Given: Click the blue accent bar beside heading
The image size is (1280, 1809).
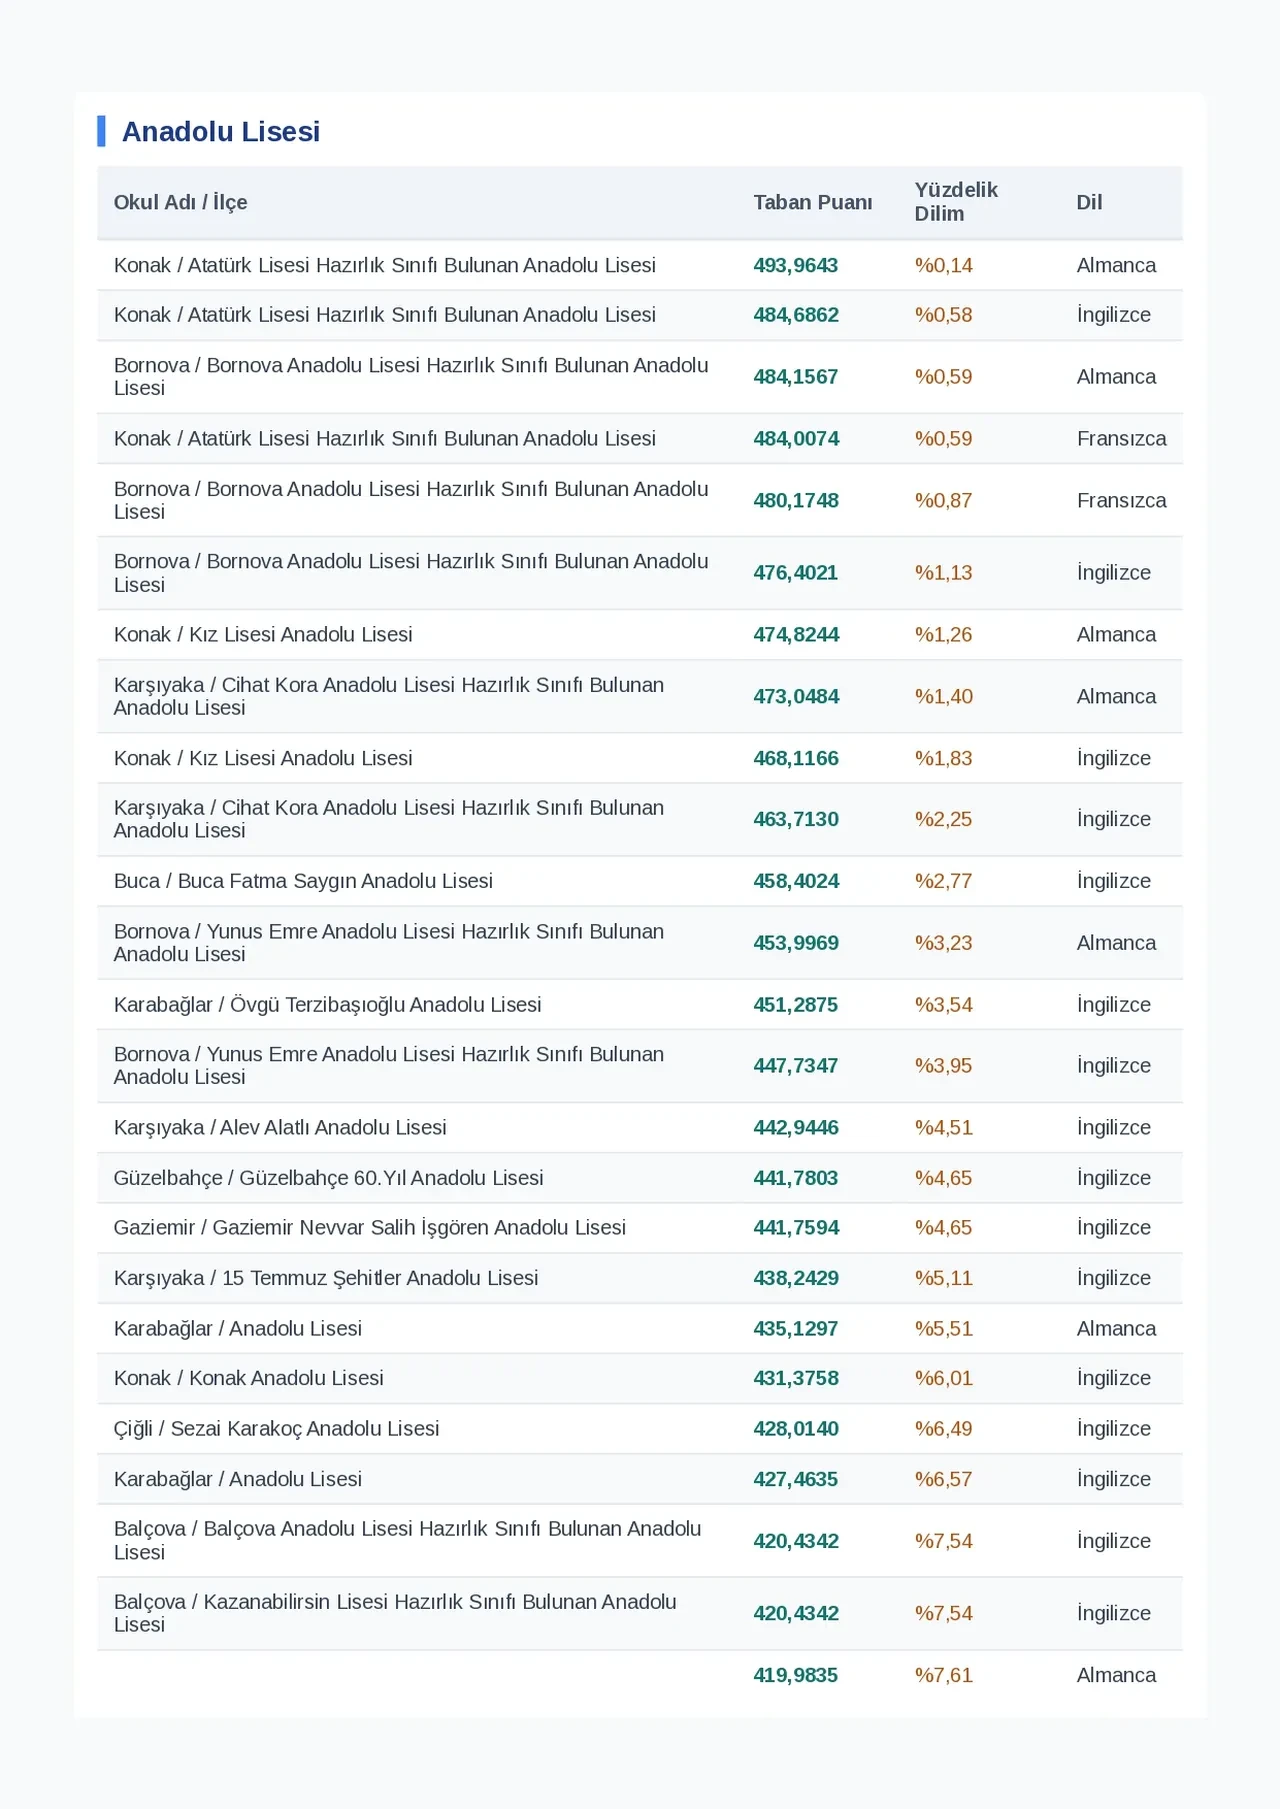Looking at the screenshot, I should [x=101, y=131].
